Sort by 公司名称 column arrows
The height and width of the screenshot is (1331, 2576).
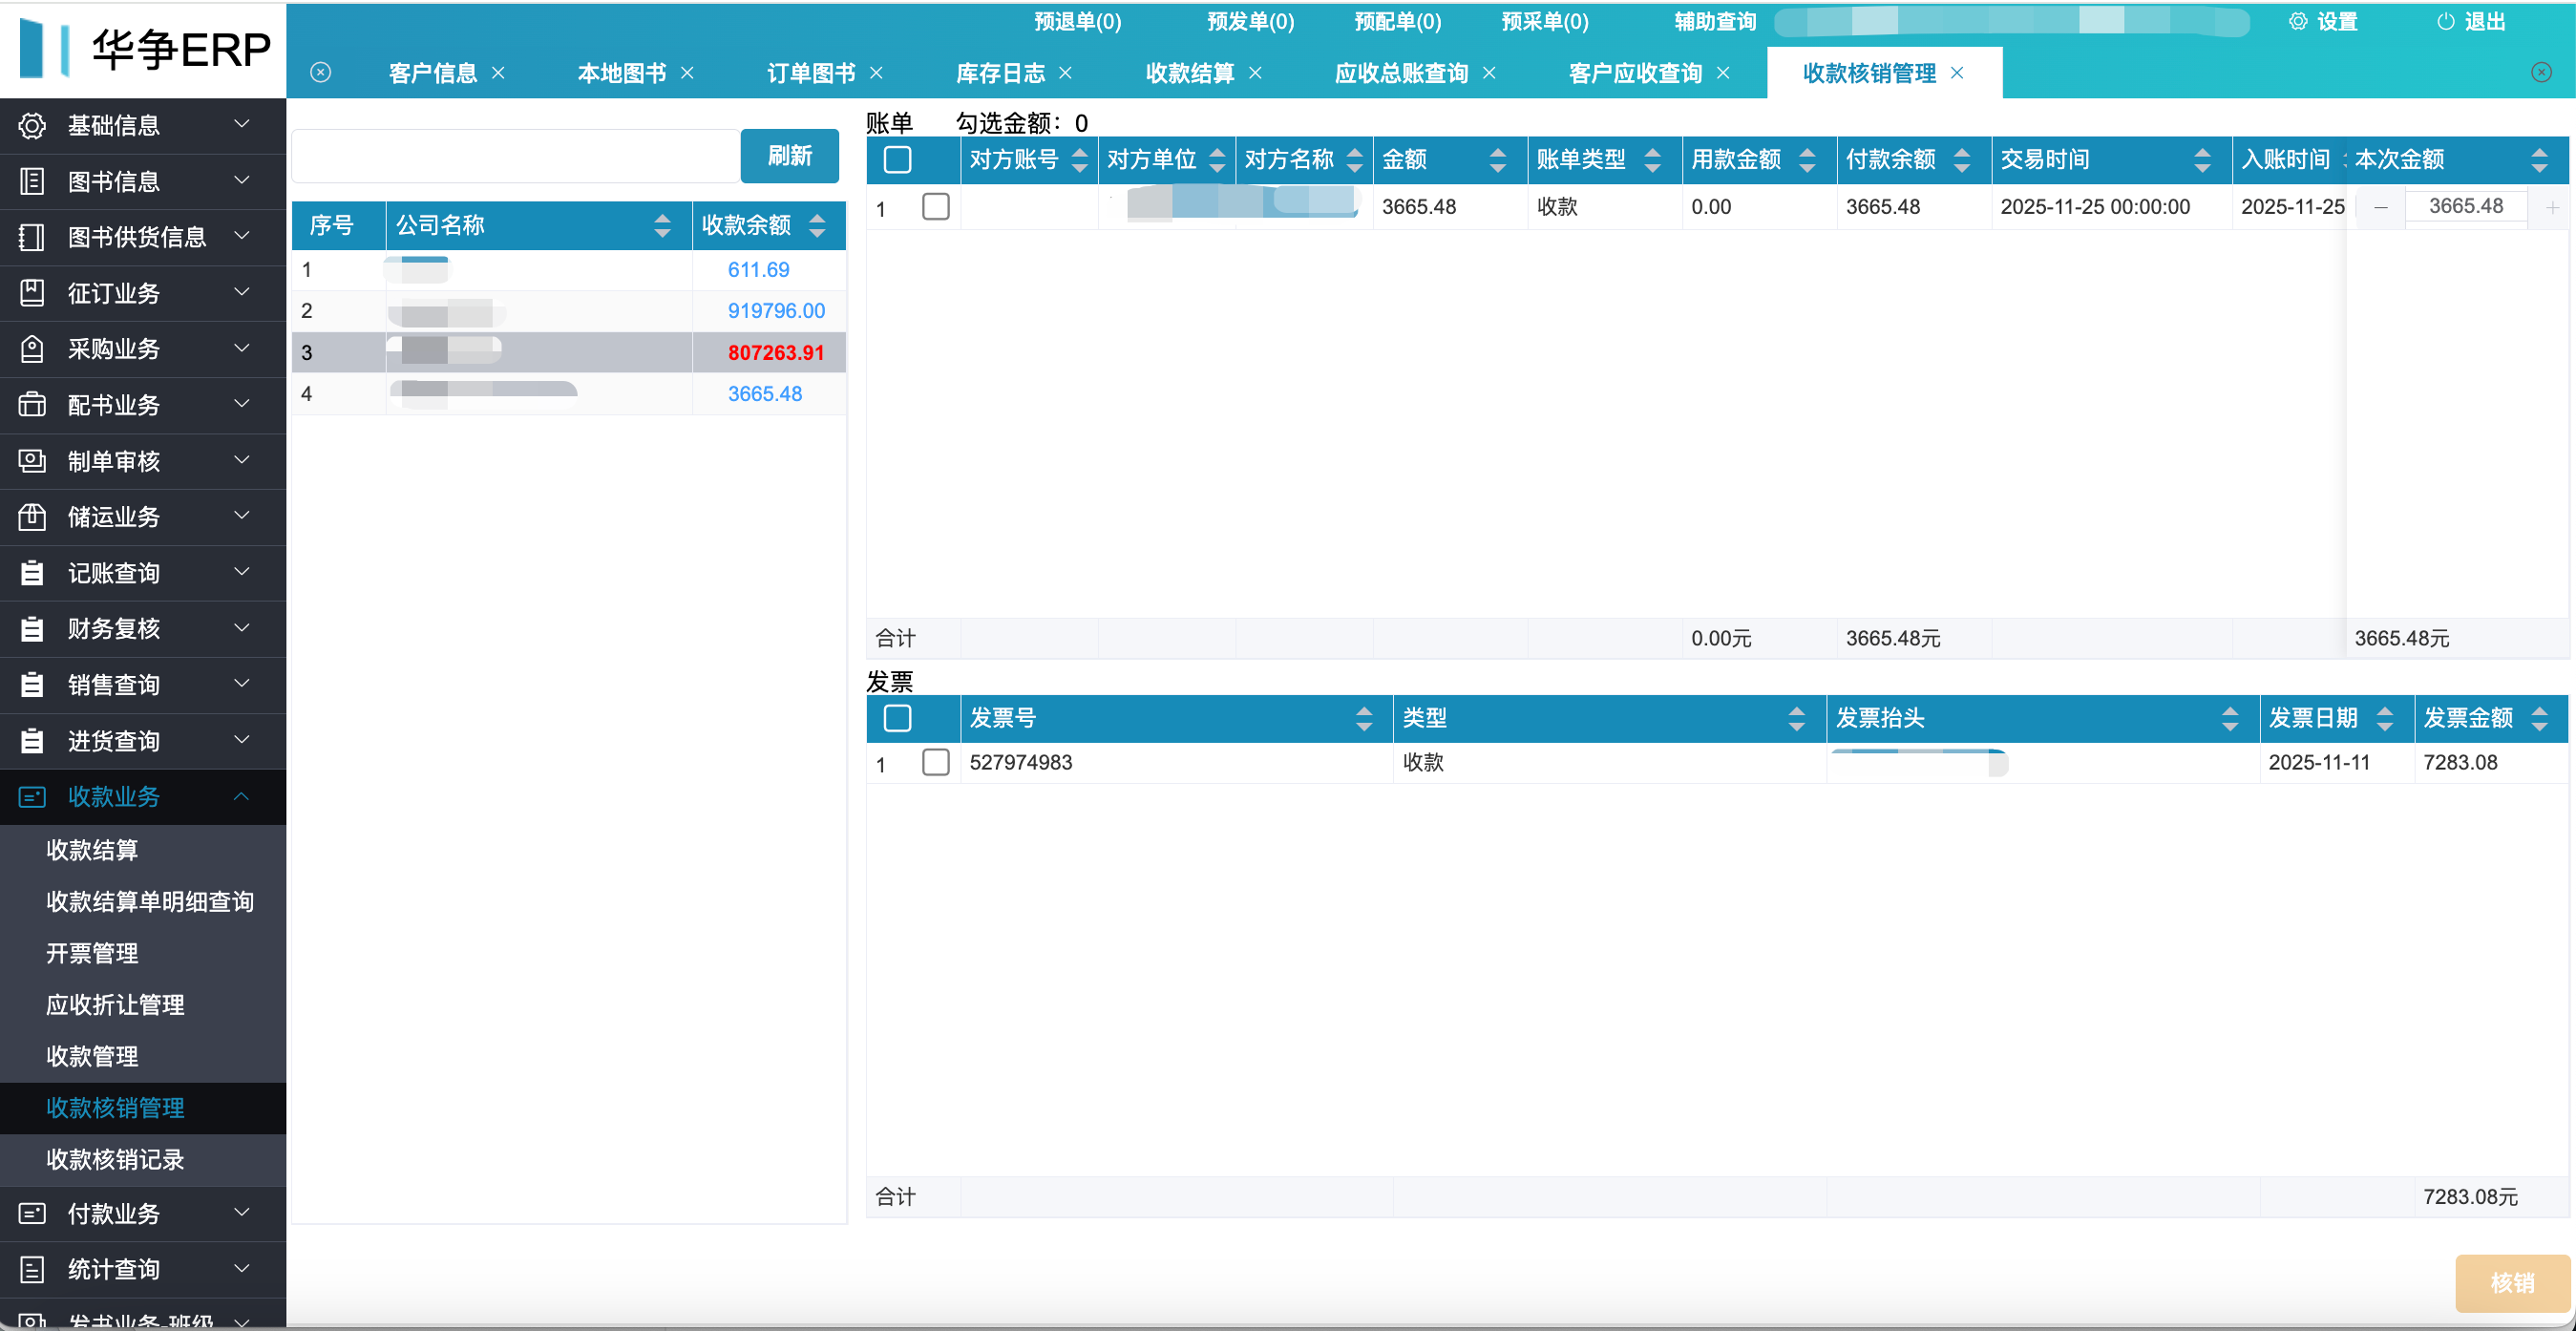pos(662,225)
